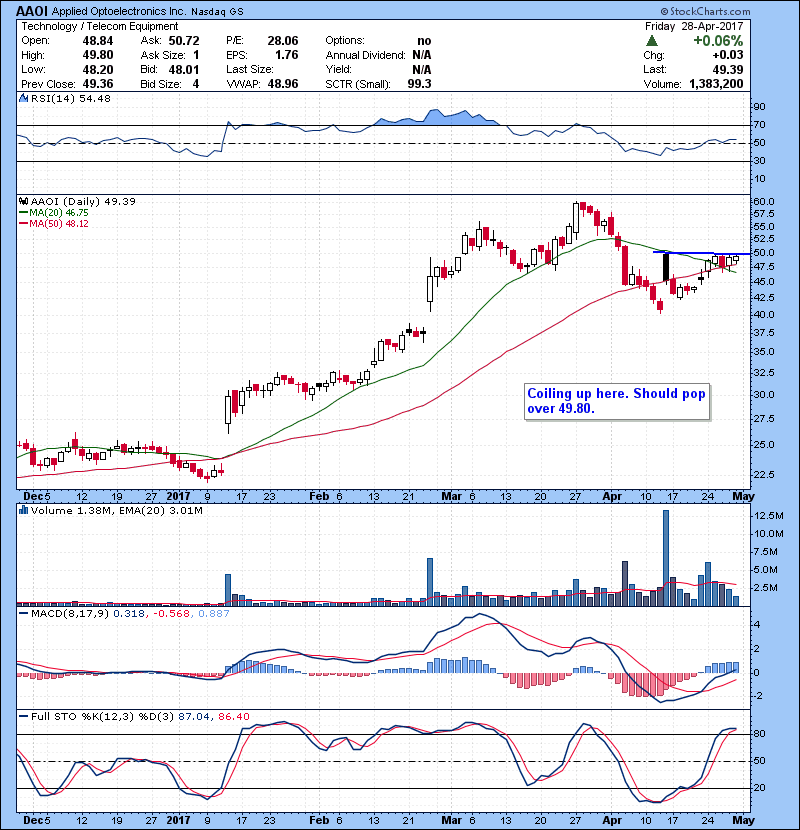
Task: Click the Last price 49.39
Action: point(727,69)
